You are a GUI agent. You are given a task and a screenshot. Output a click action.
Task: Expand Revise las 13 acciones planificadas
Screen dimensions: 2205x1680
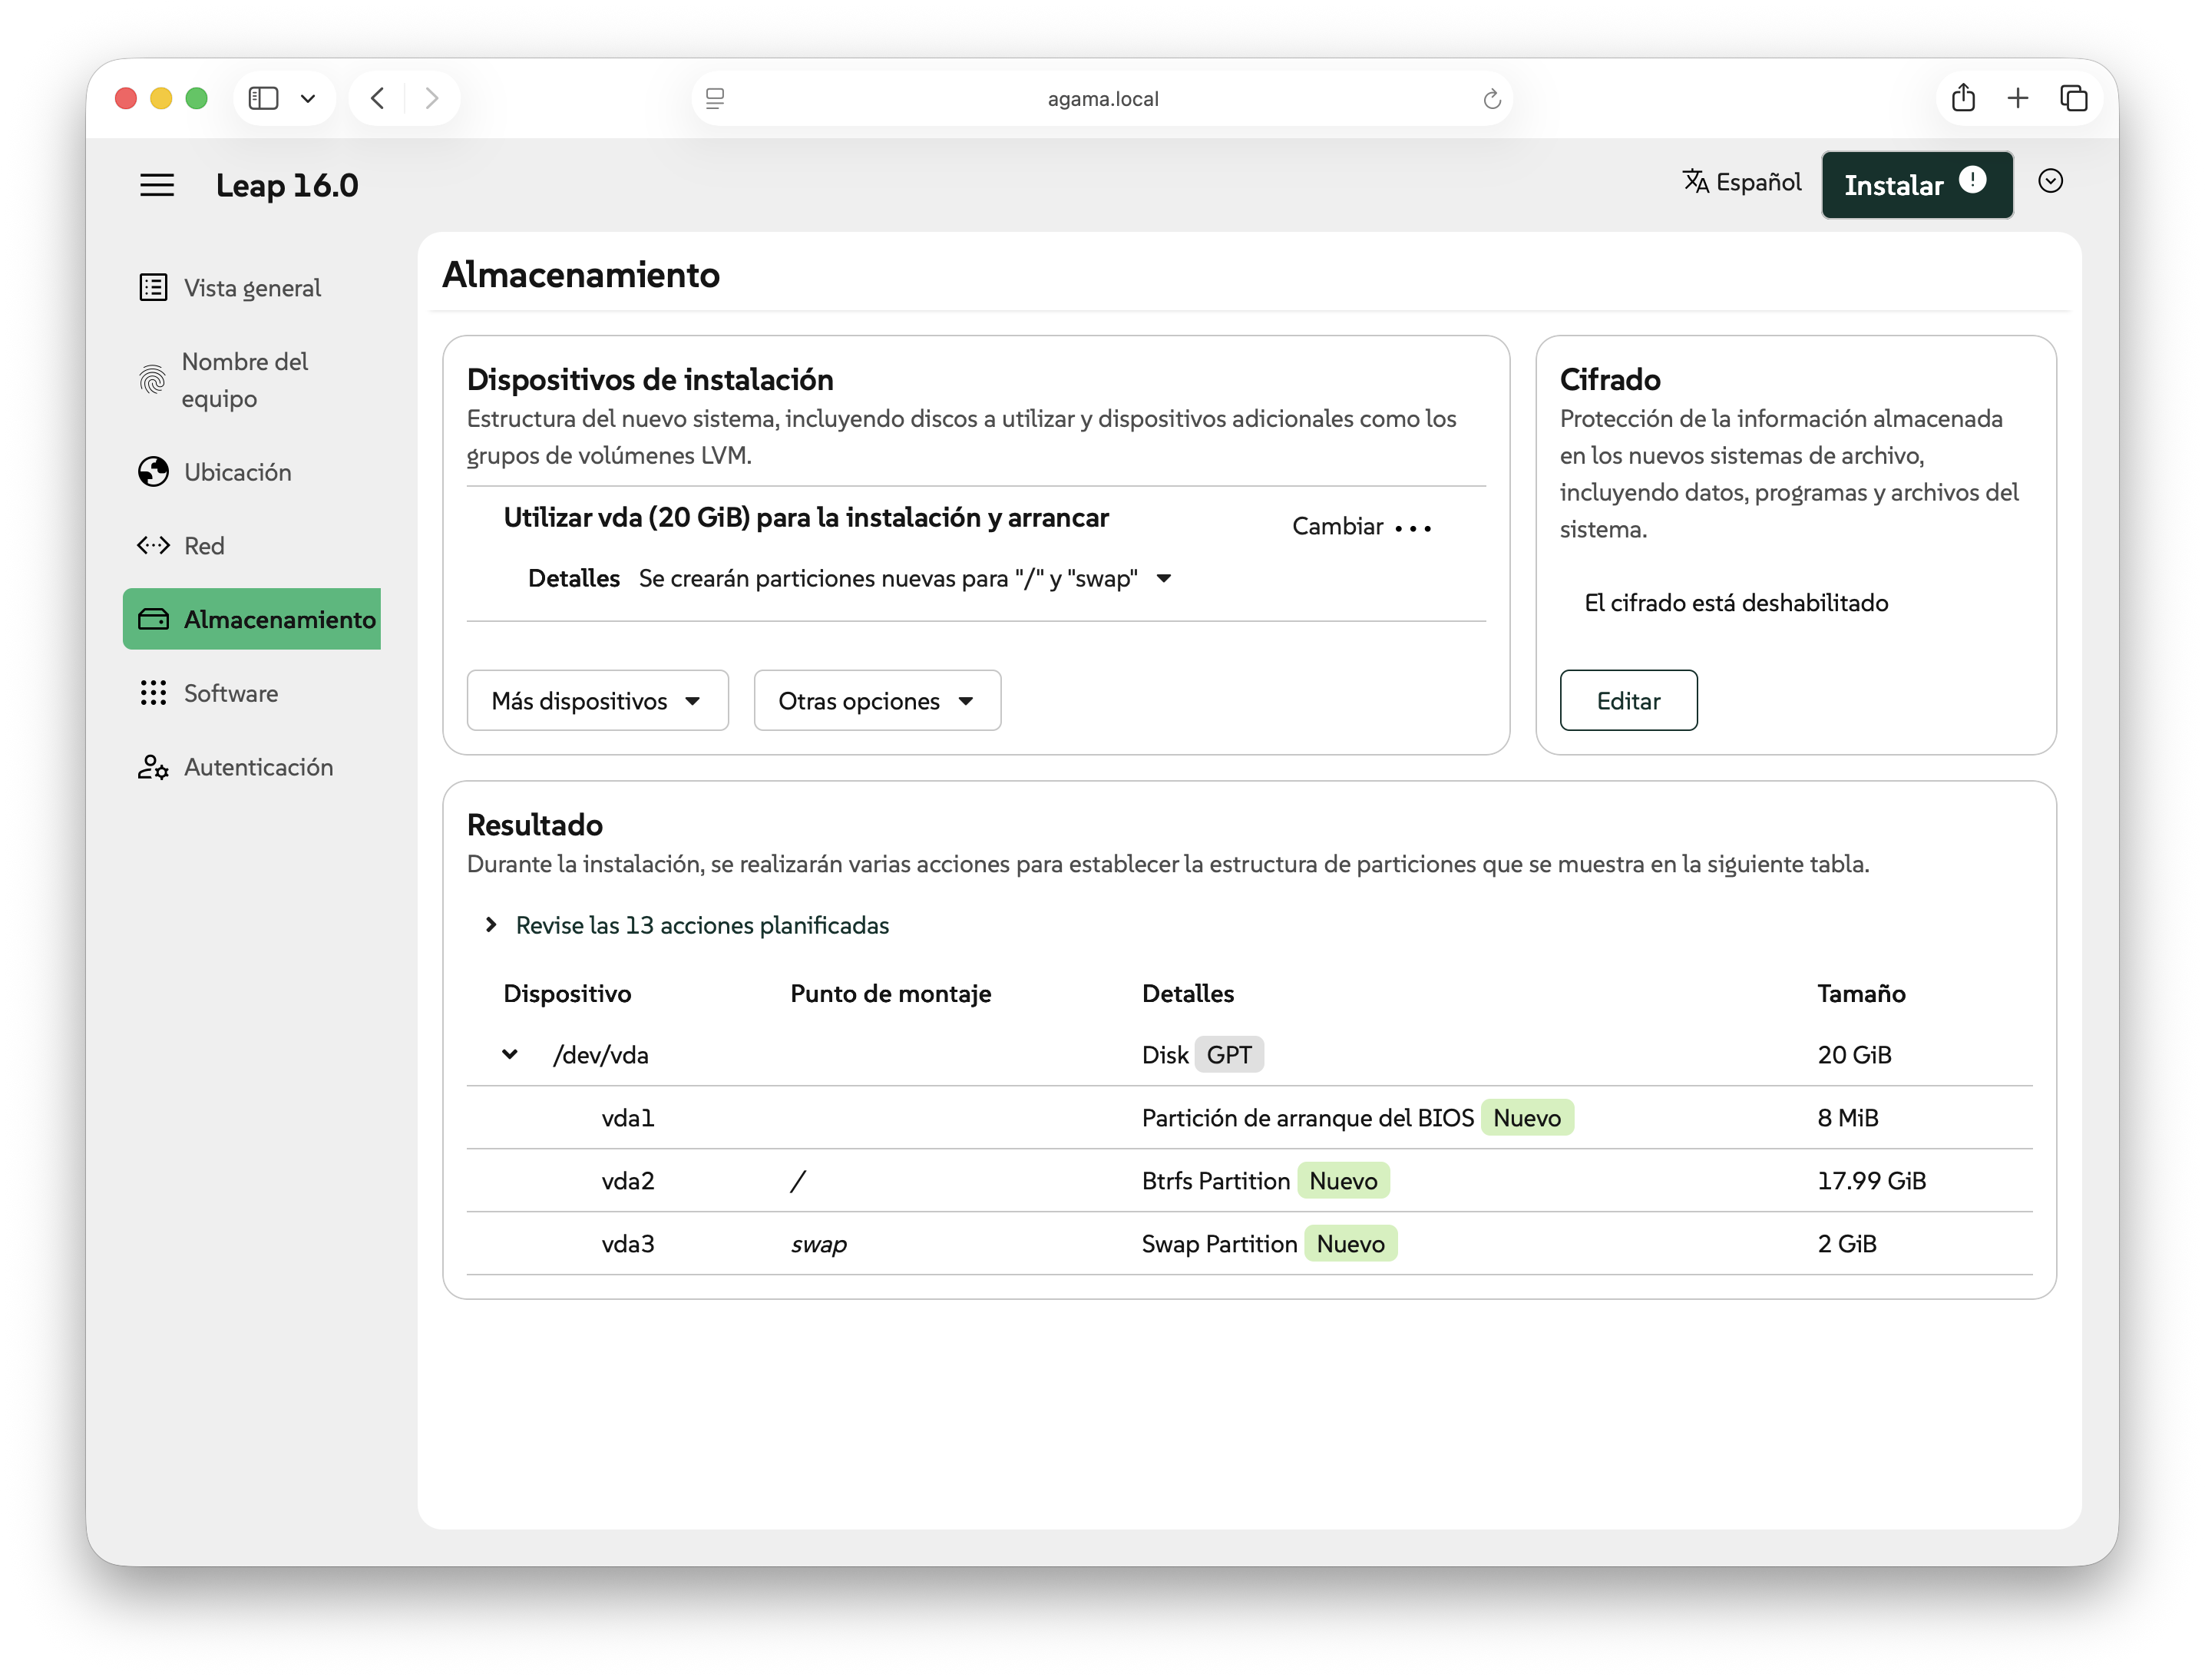pyautogui.click(x=701, y=925)
